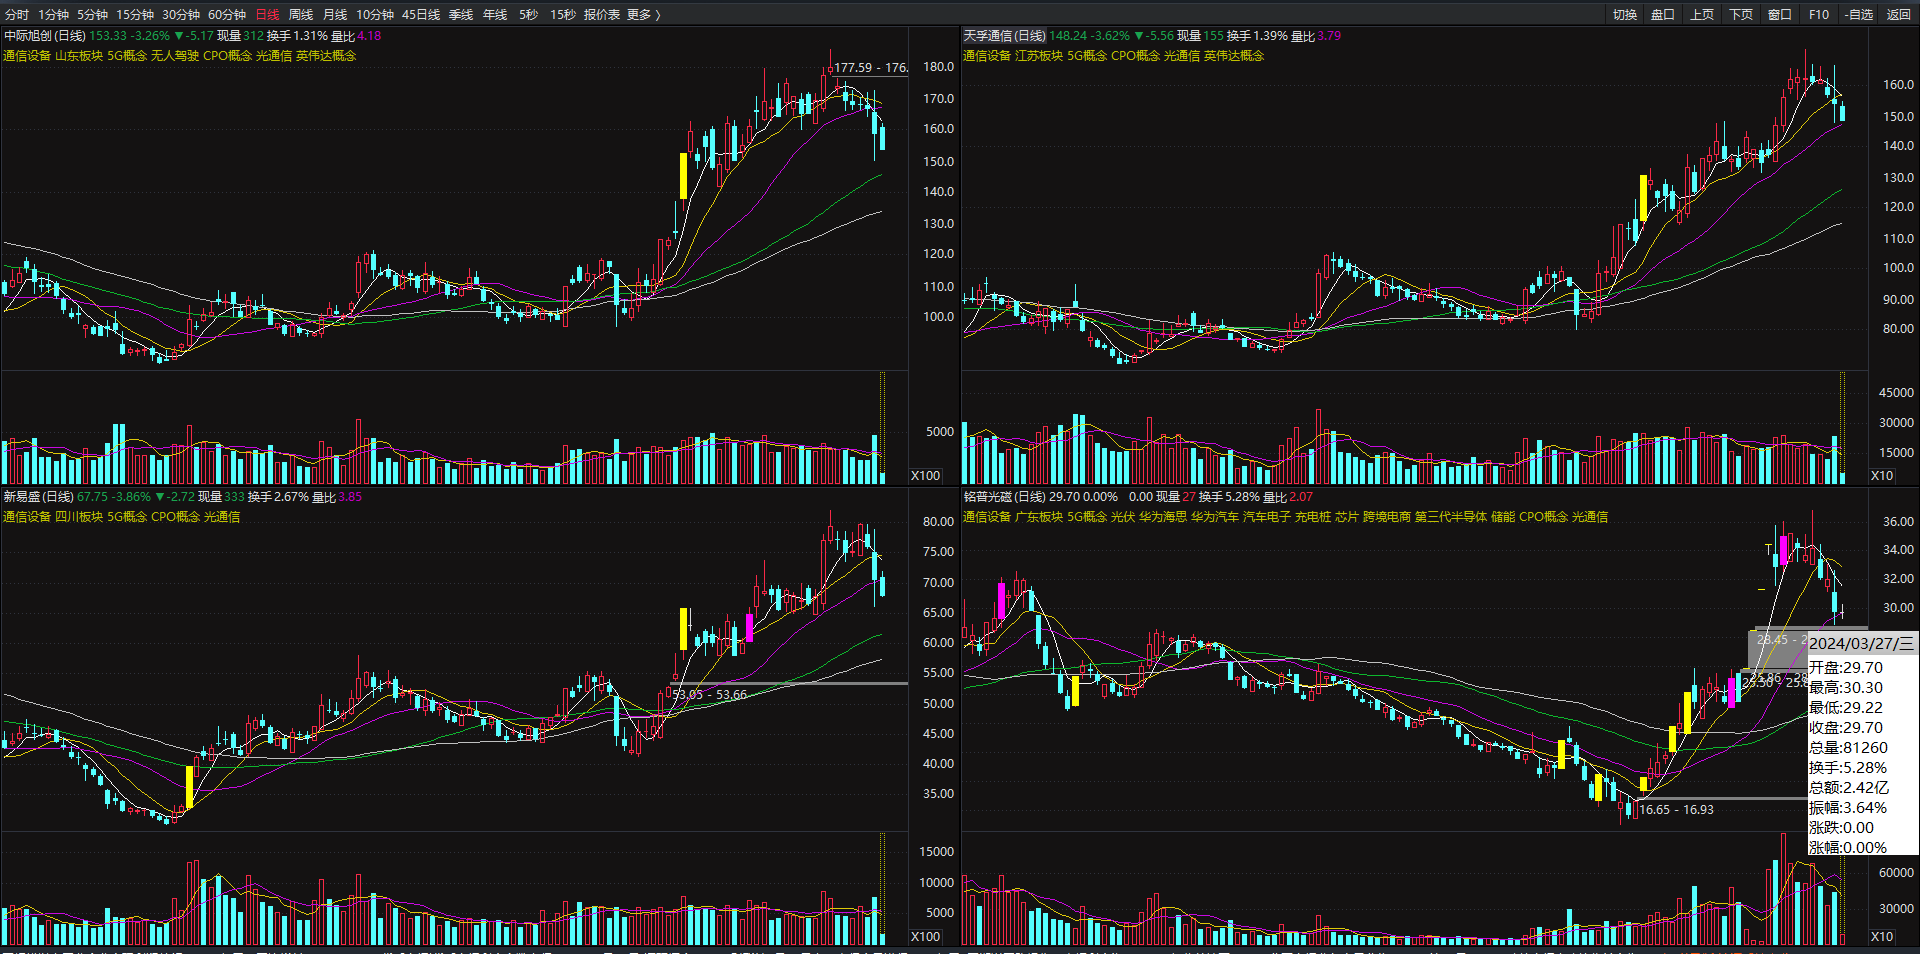Open F10 company information
1920x954 pixels.
(x=1819, y=14)
